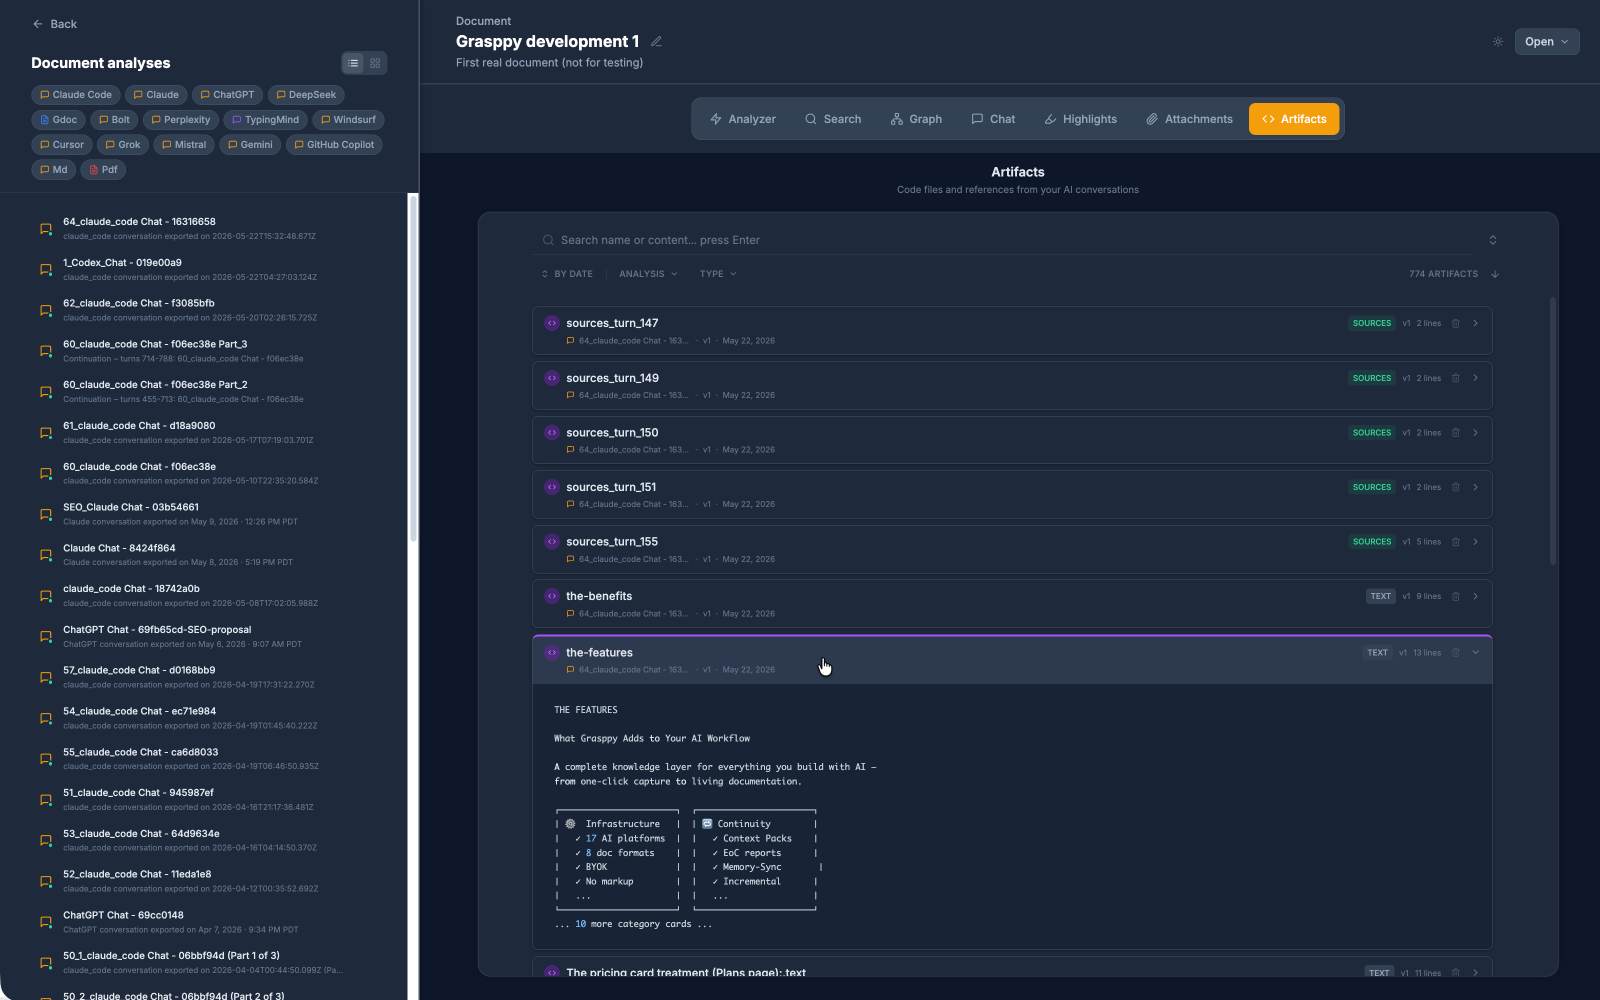Viewport: 1600px width, 1000px height.
Task: Click the sidebar analyses scrollbar
Action: [413, 368]
